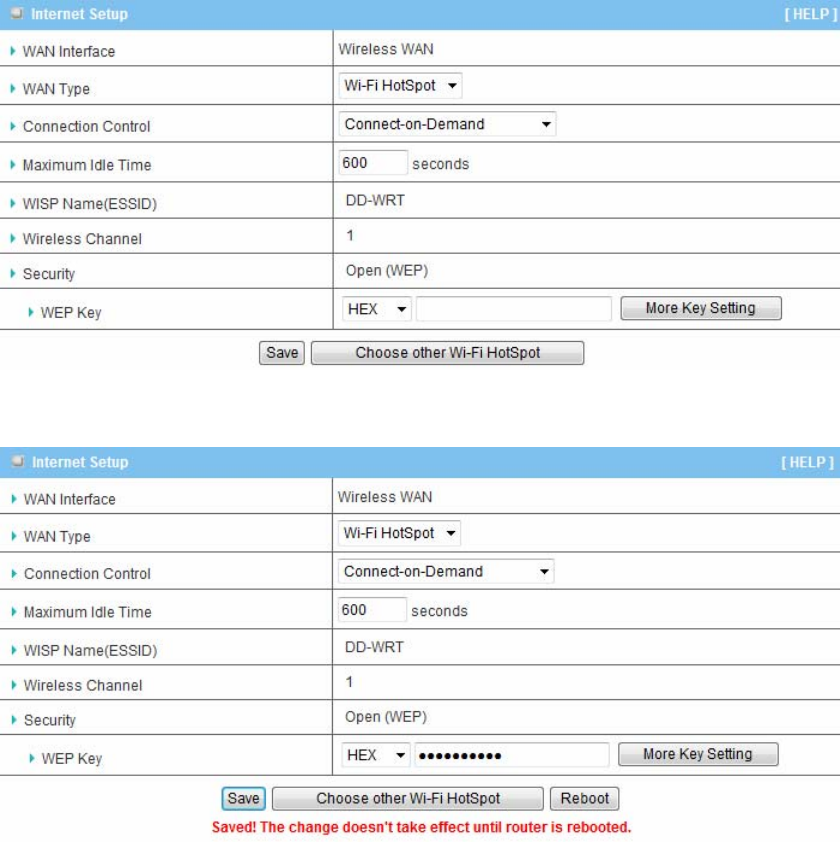Click the WAN Type arrow in bottom panel
The image size is (840, 842).
(x=14, y=536)
